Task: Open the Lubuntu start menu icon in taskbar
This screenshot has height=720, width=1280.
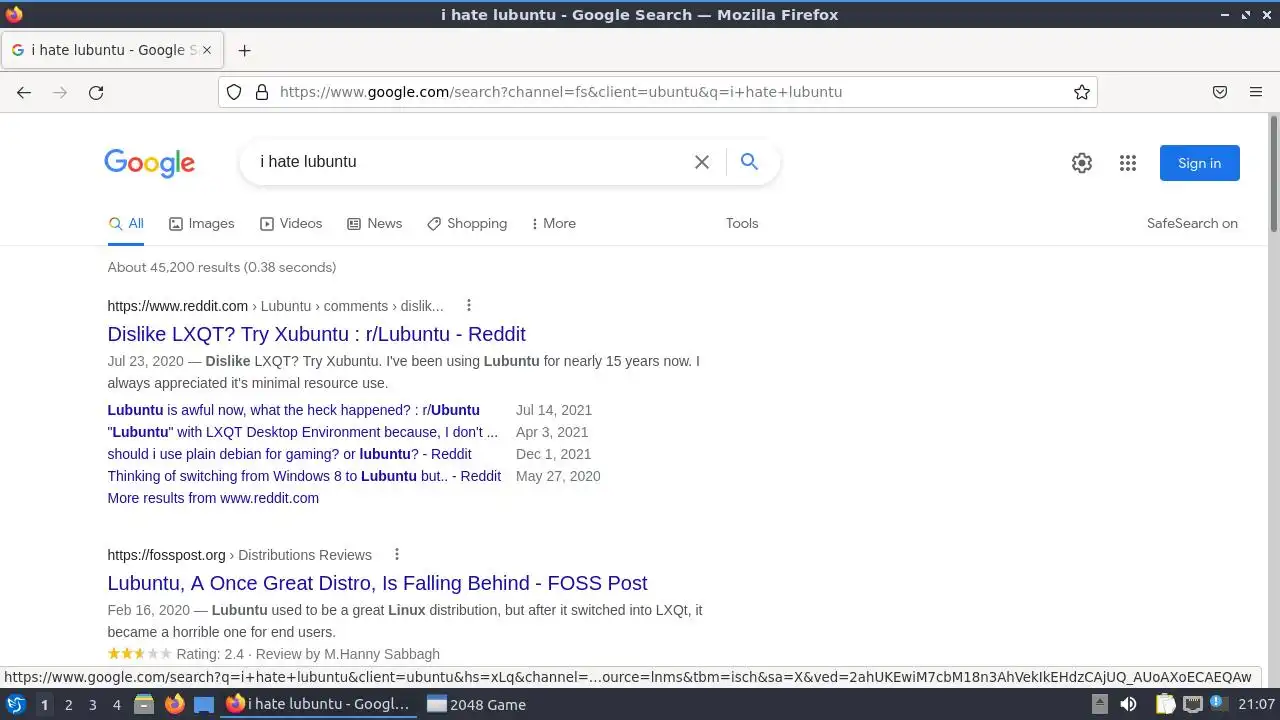Action: pos(15,705)
